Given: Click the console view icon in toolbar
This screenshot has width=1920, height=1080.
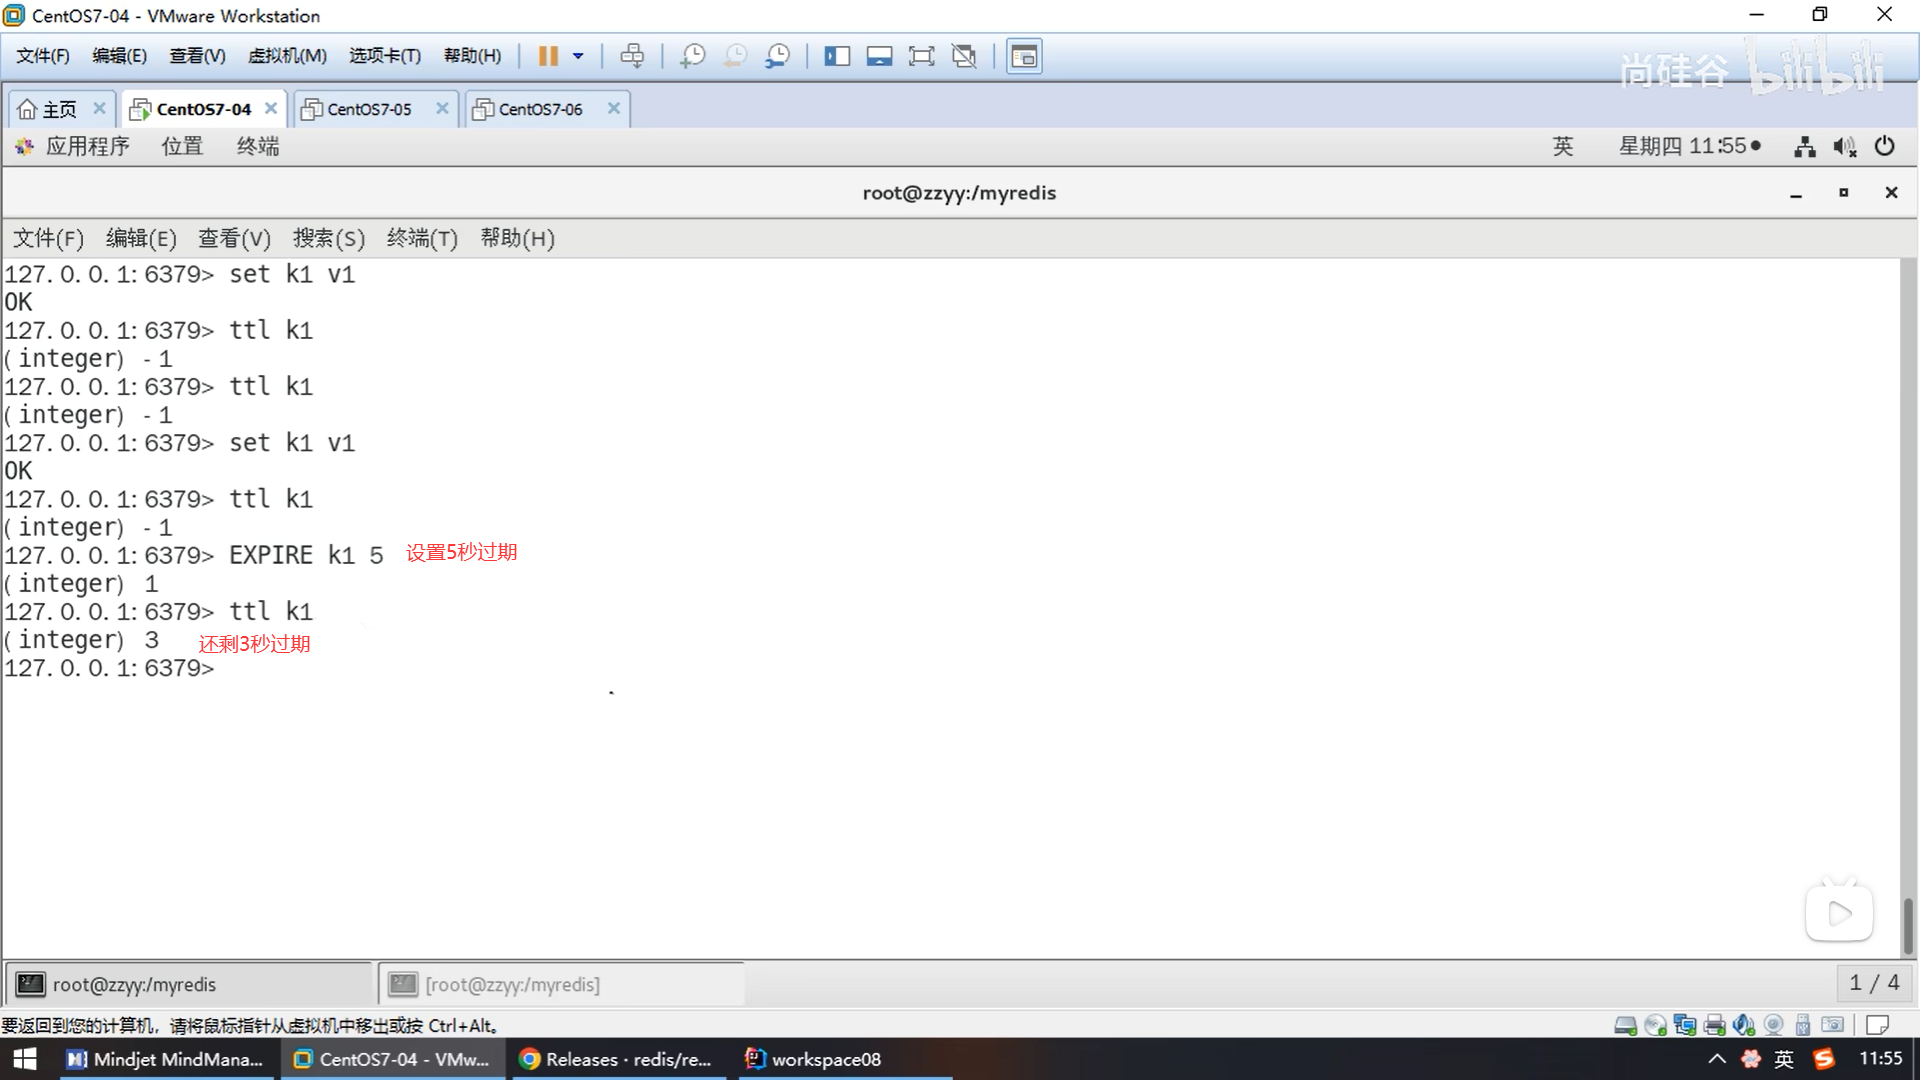Looking at the screenshot, I should click(x=1024, y=56).
